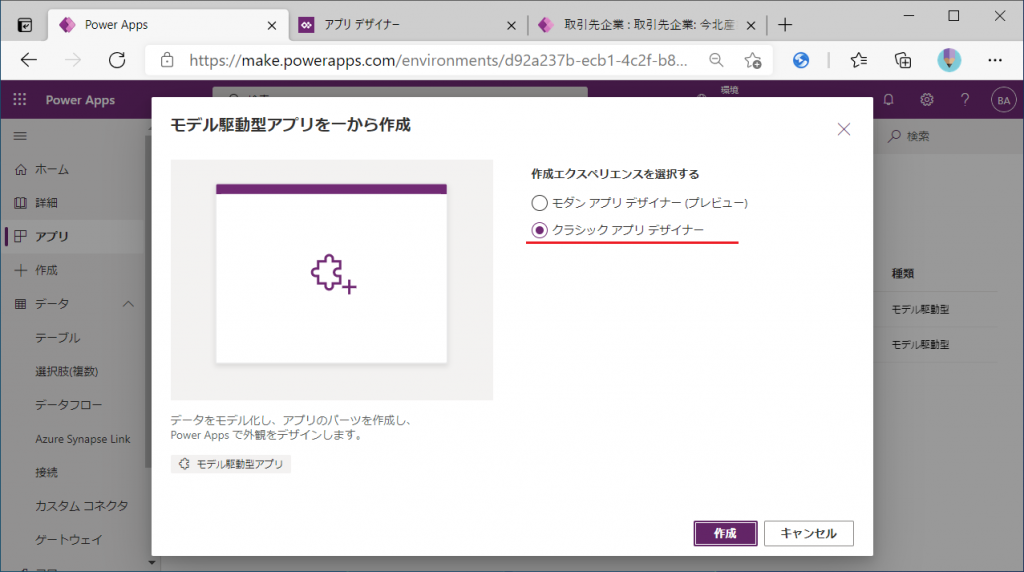Image resolution: width=1024 pixels, height=572 pixels.
Task: Toggle the hamburger navigation menu
Action: click(20, 136)
